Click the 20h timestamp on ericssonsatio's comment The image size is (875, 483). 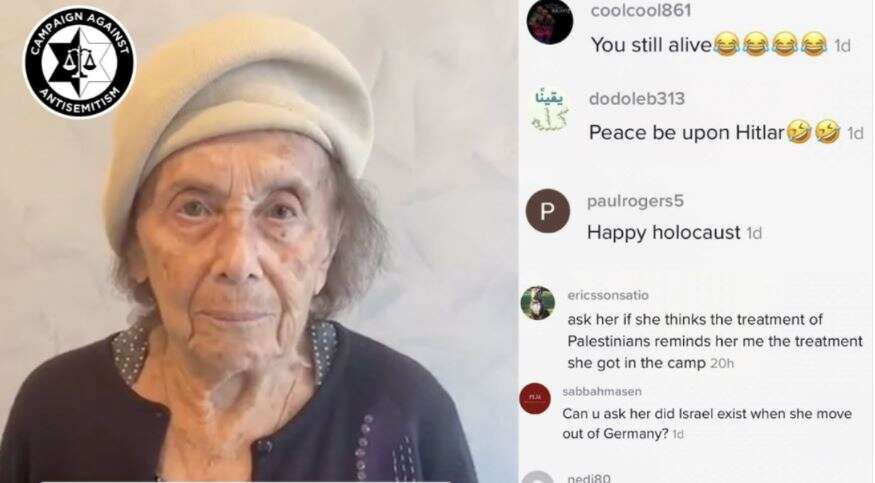pyautogui.click(x=722, y=364)
